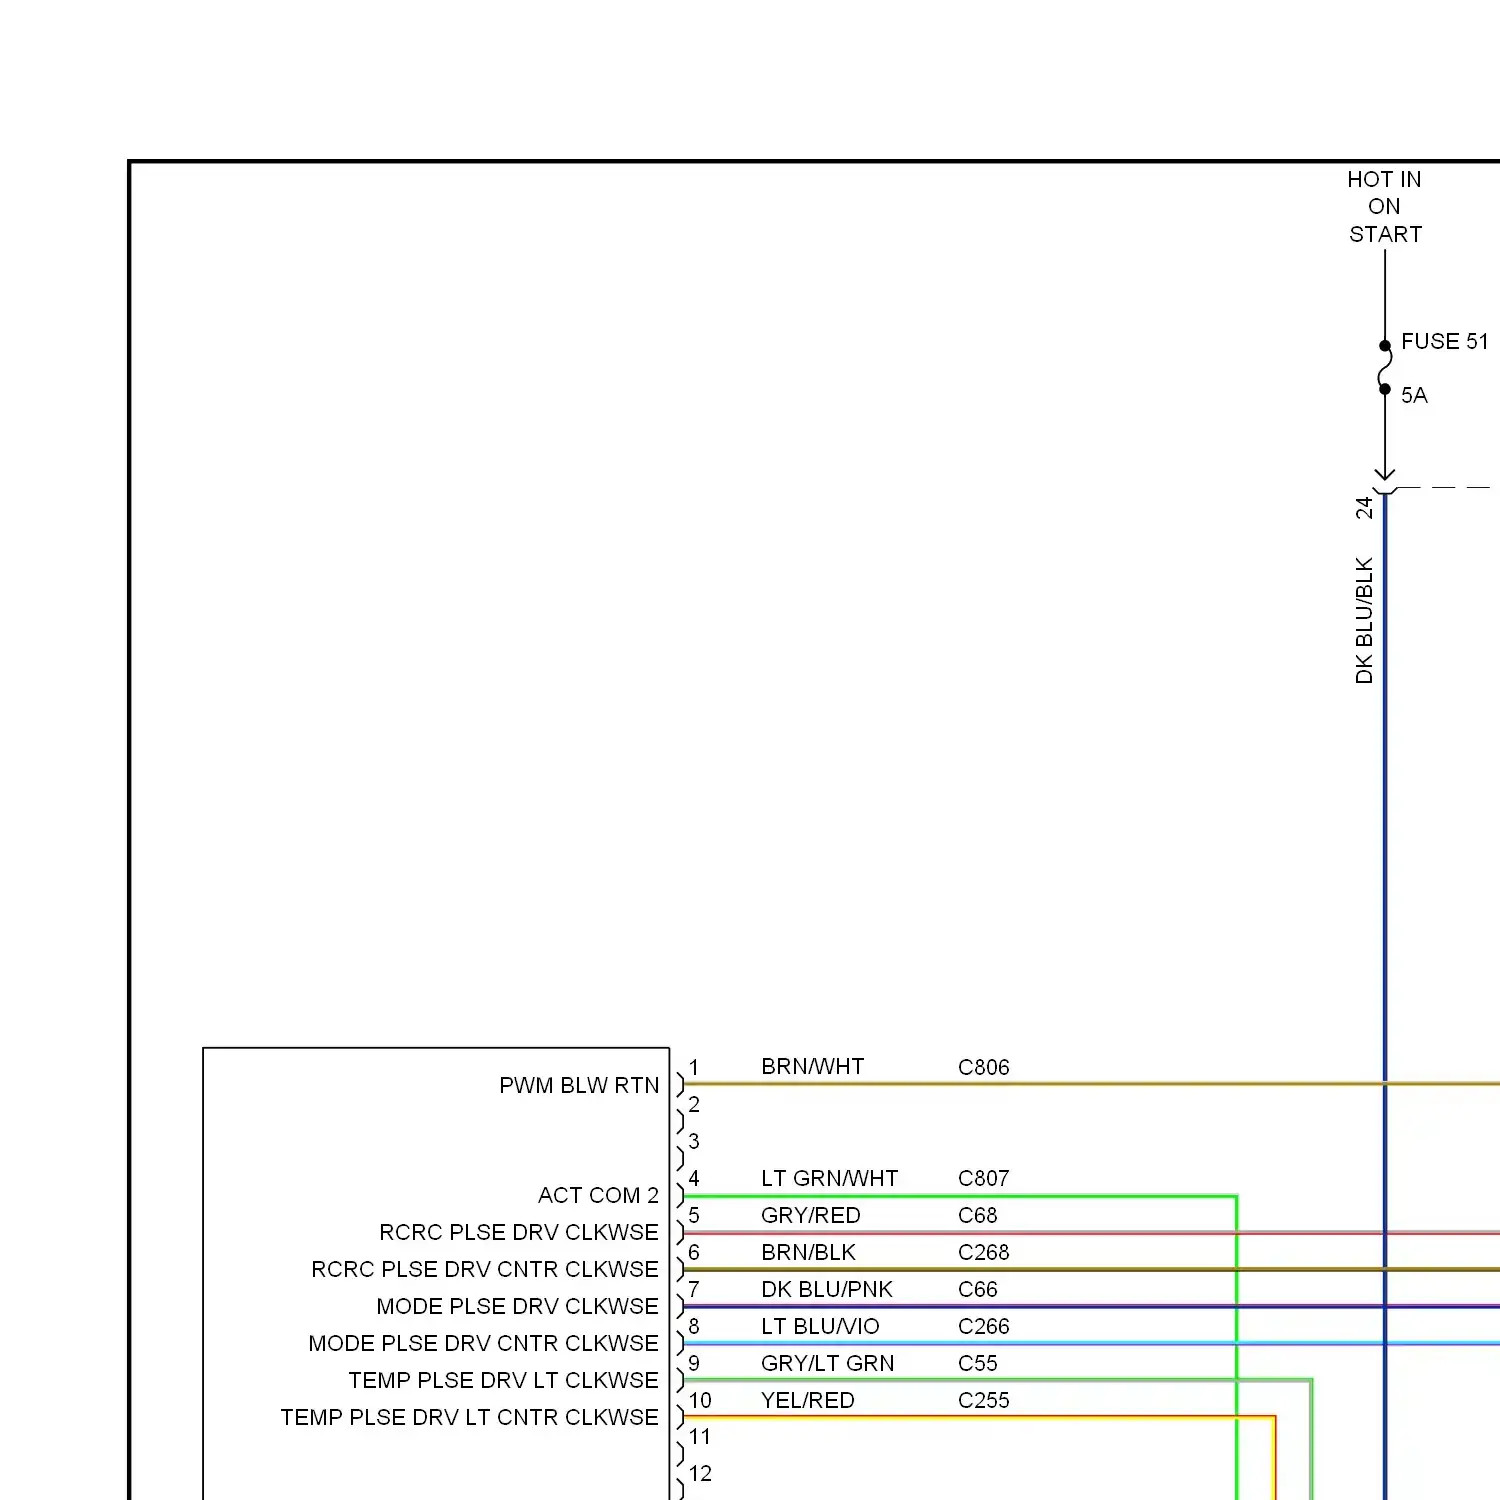The height and width of the screenshot is (1500, 1500).
Task: Click MODE PLSE DRV CNTR CLKWSE label
Action: tap(483, 1344)
